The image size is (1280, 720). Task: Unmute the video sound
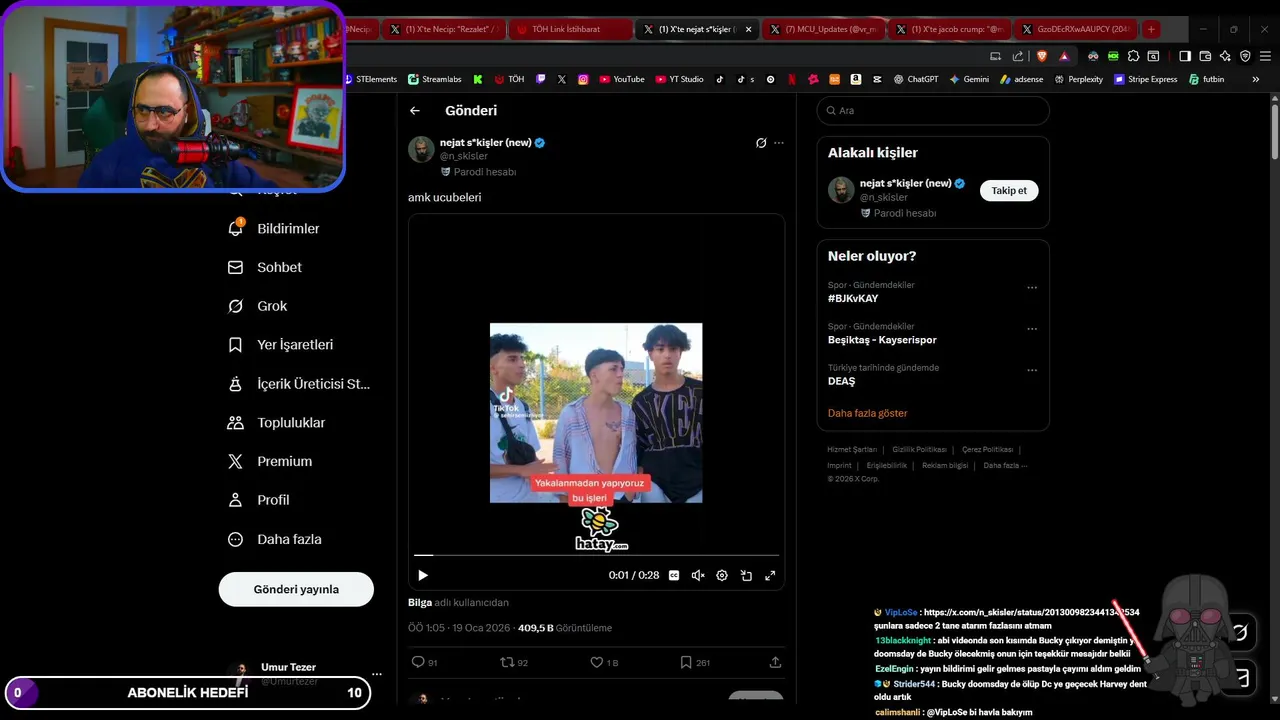coord(698,575)
